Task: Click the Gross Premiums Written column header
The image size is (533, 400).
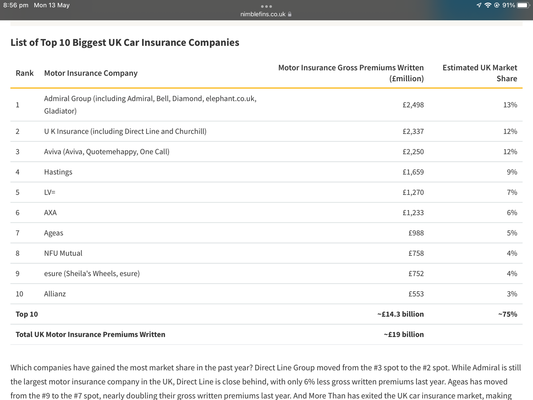Action: tap(351, 73)
